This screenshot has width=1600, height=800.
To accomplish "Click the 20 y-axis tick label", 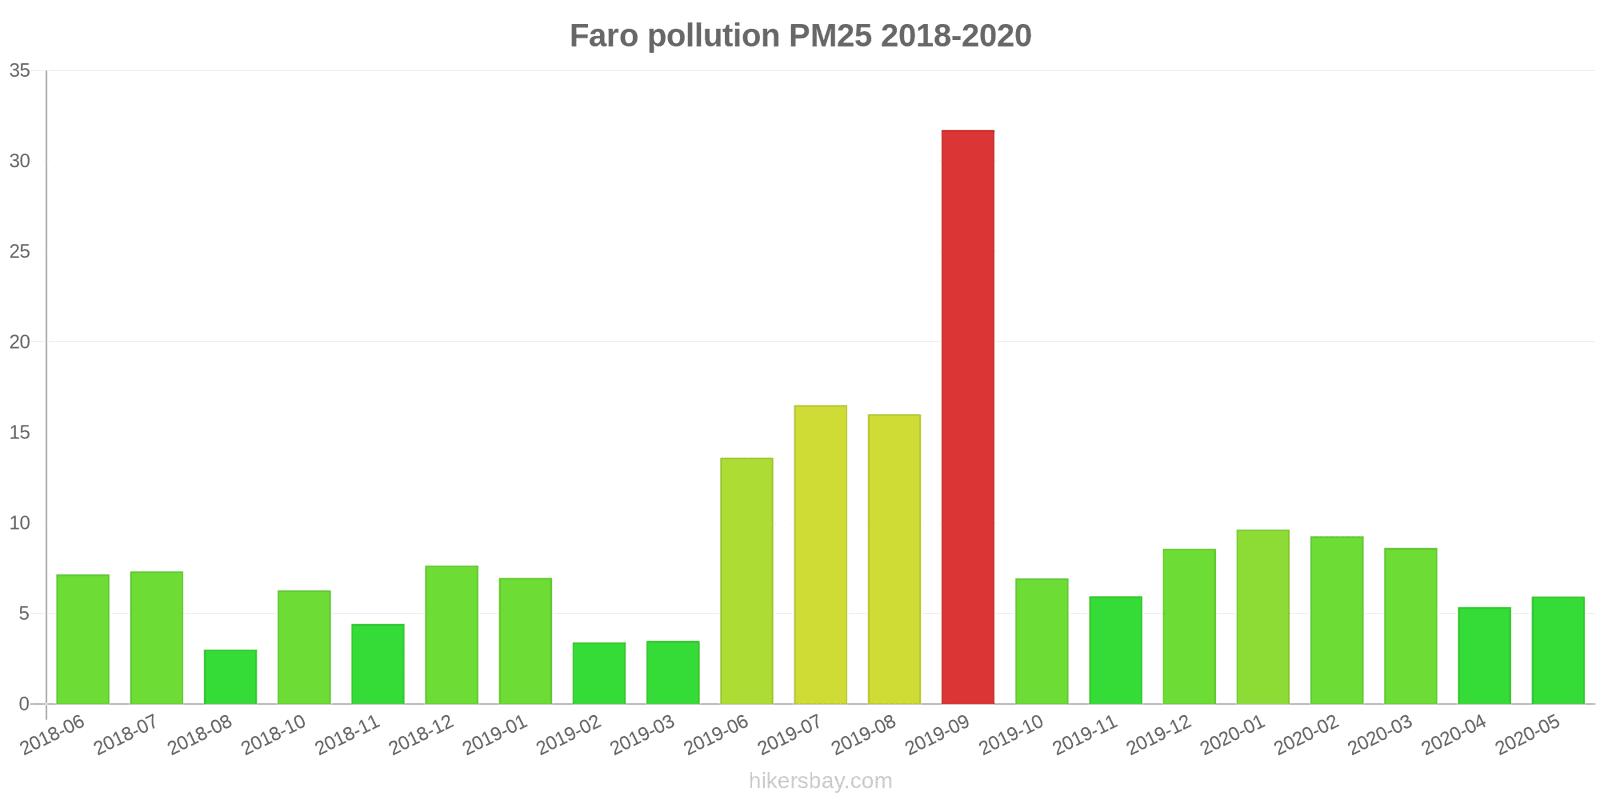I will pos(20,342).
